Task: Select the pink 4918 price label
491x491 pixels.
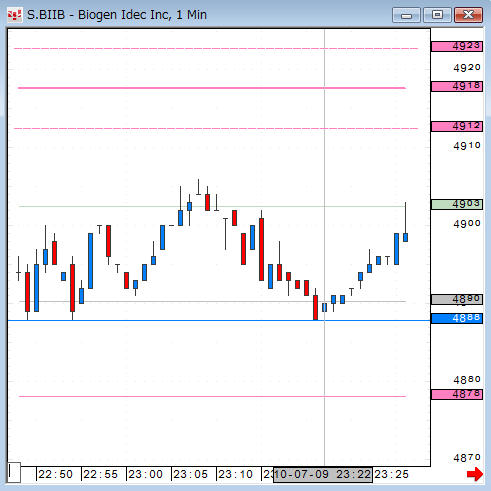Action: pos(457,86)
